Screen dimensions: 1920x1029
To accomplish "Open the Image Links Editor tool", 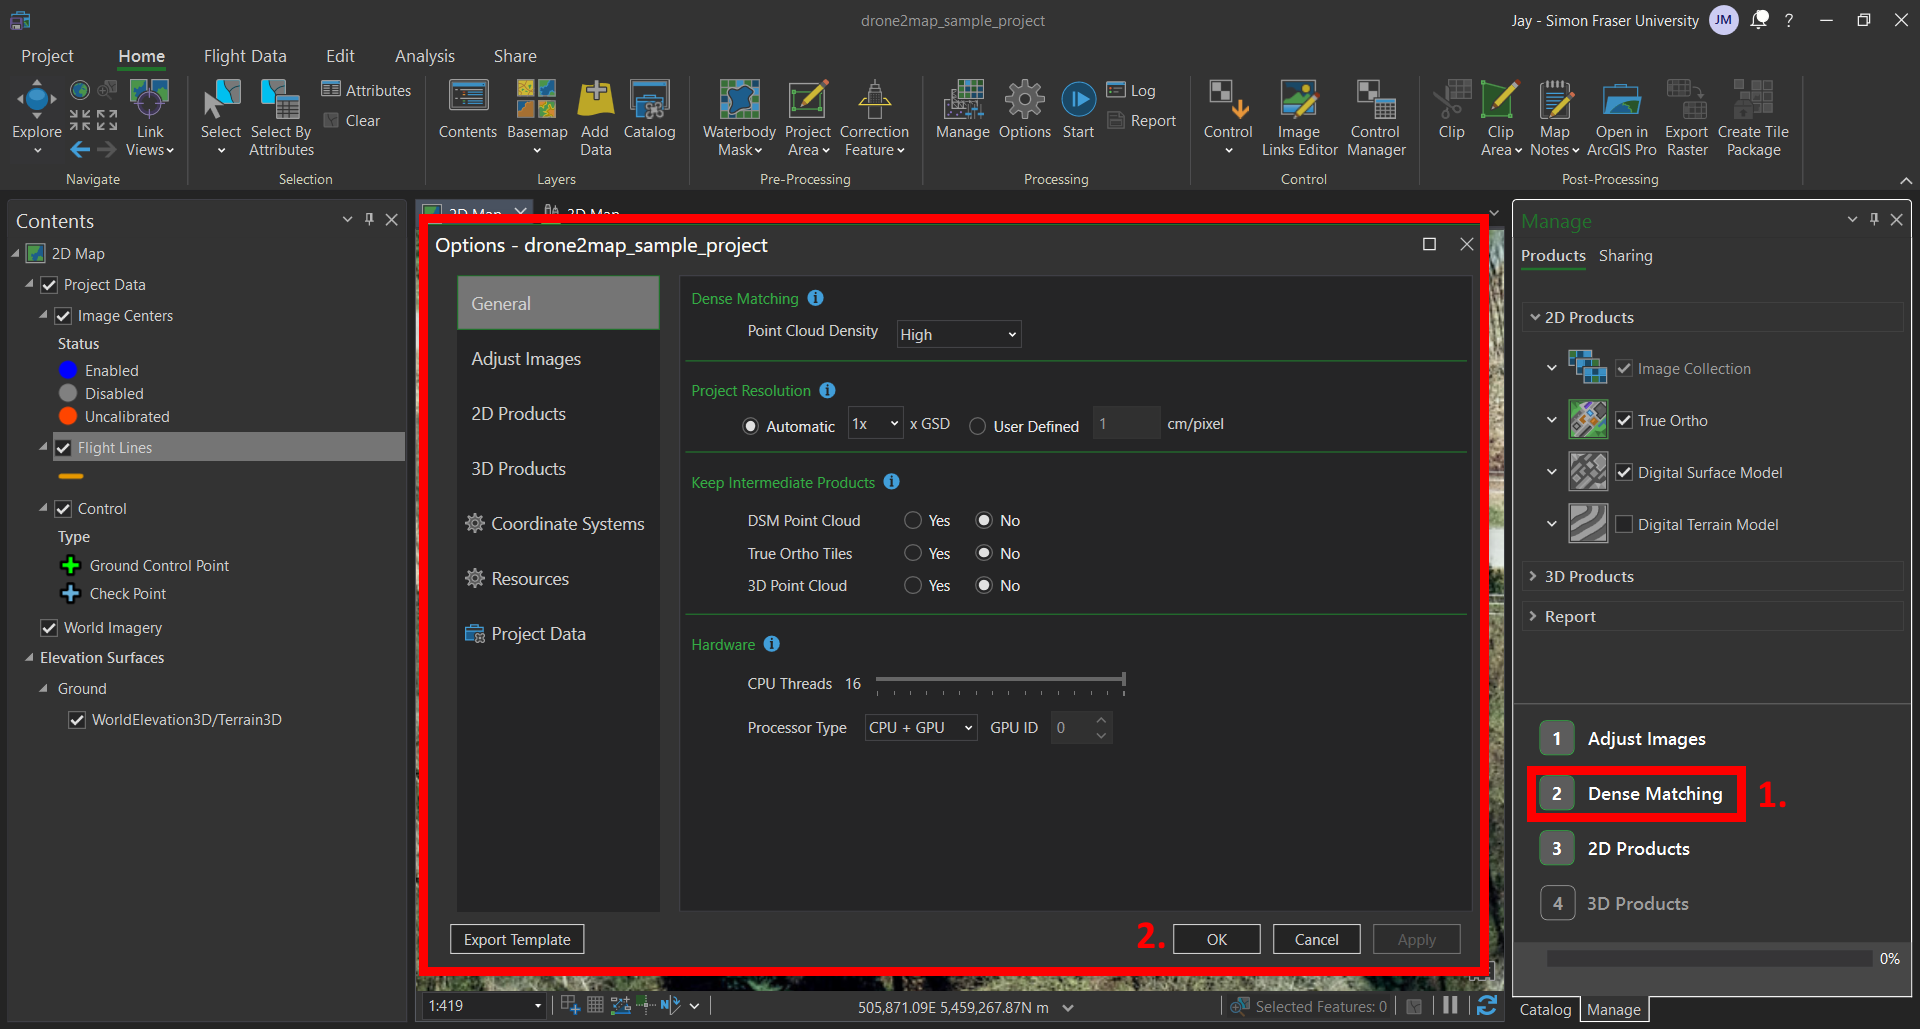I will click(x=1298, y=100).
